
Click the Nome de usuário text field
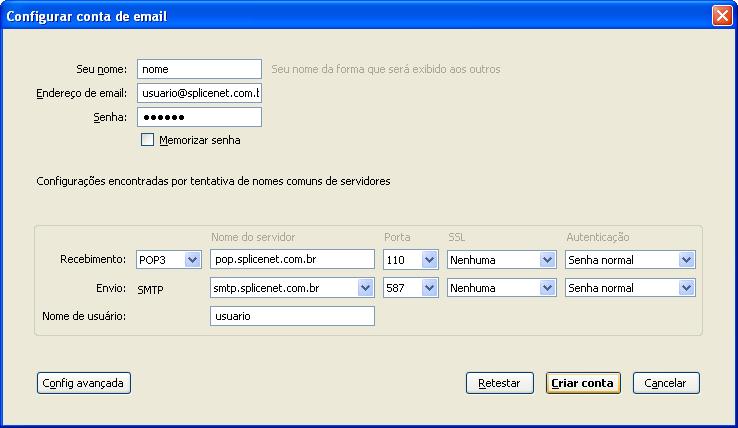pos(292,316)
